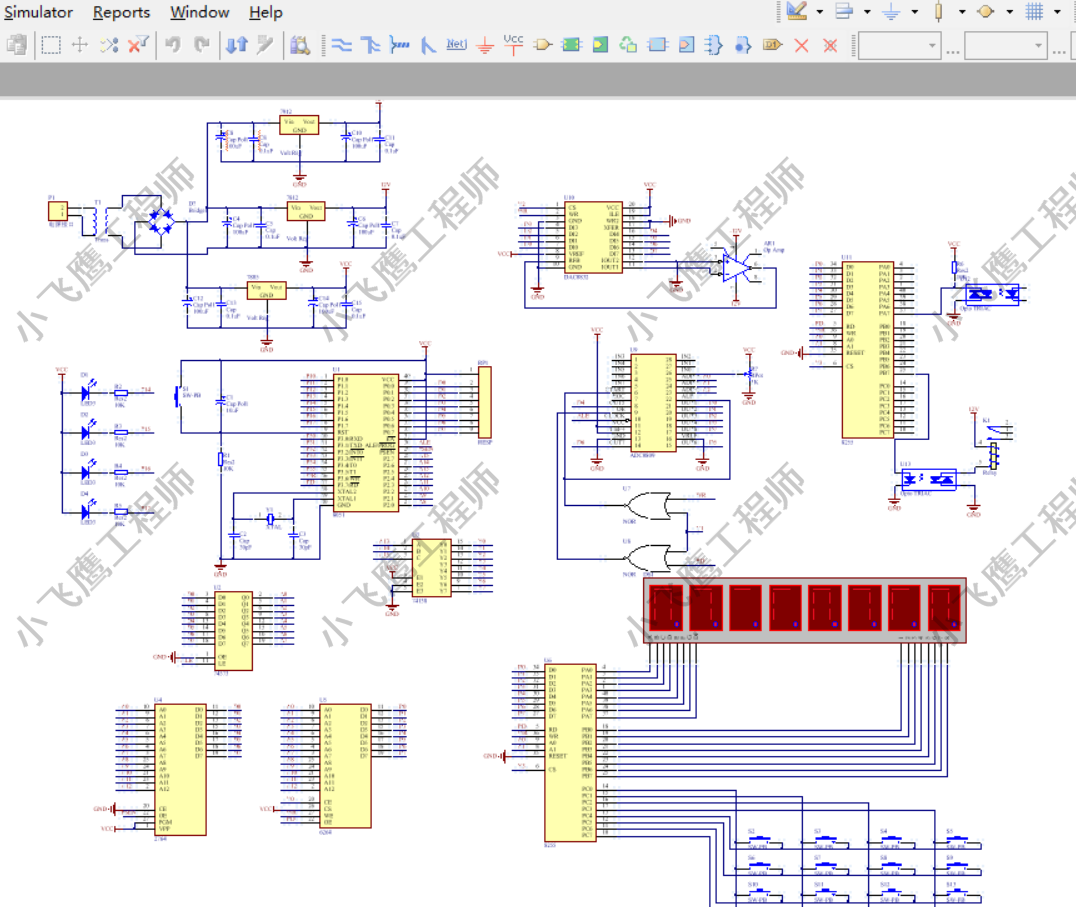
Task: Select the Place Harness Entry tool
Action: click(x=742, y=45)
